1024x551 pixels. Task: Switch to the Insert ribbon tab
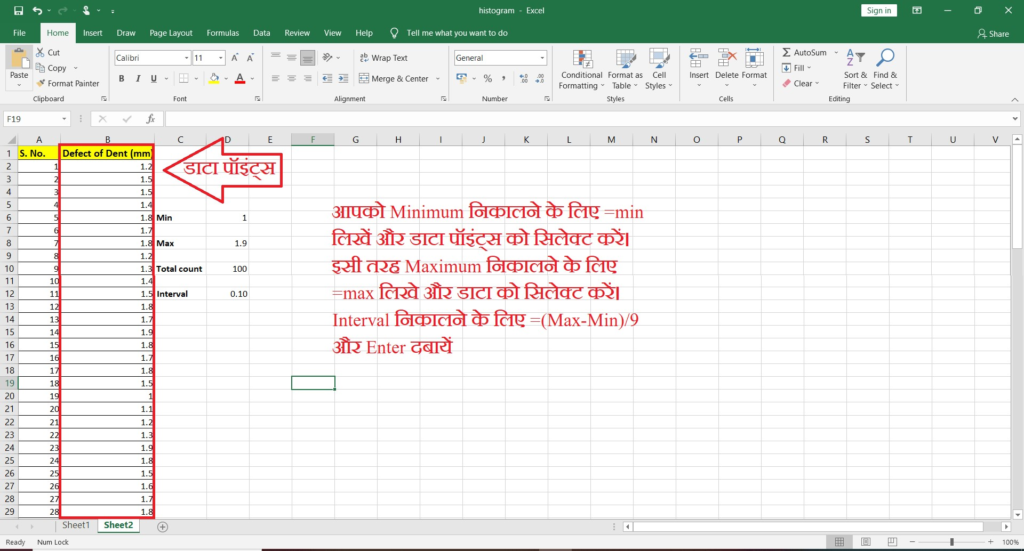92,33
